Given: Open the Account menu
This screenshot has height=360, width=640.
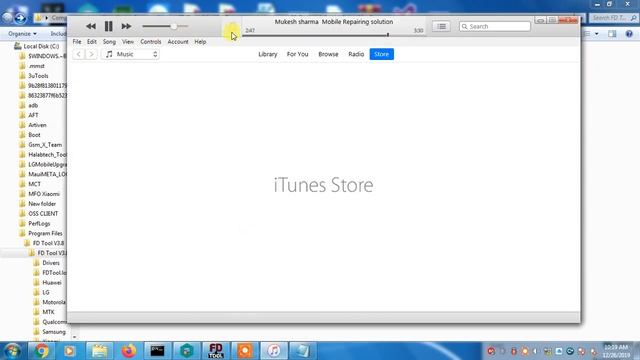Looking at the screenshot, I should point(178,42).
